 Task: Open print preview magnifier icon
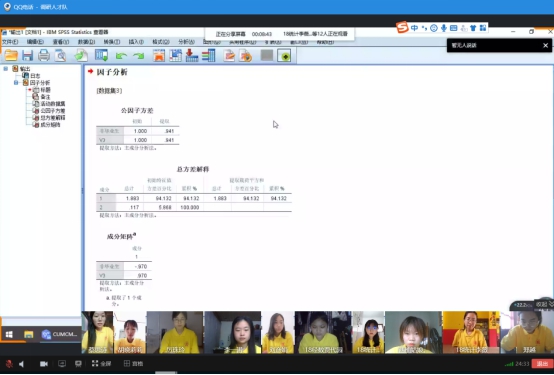point(60,55)
